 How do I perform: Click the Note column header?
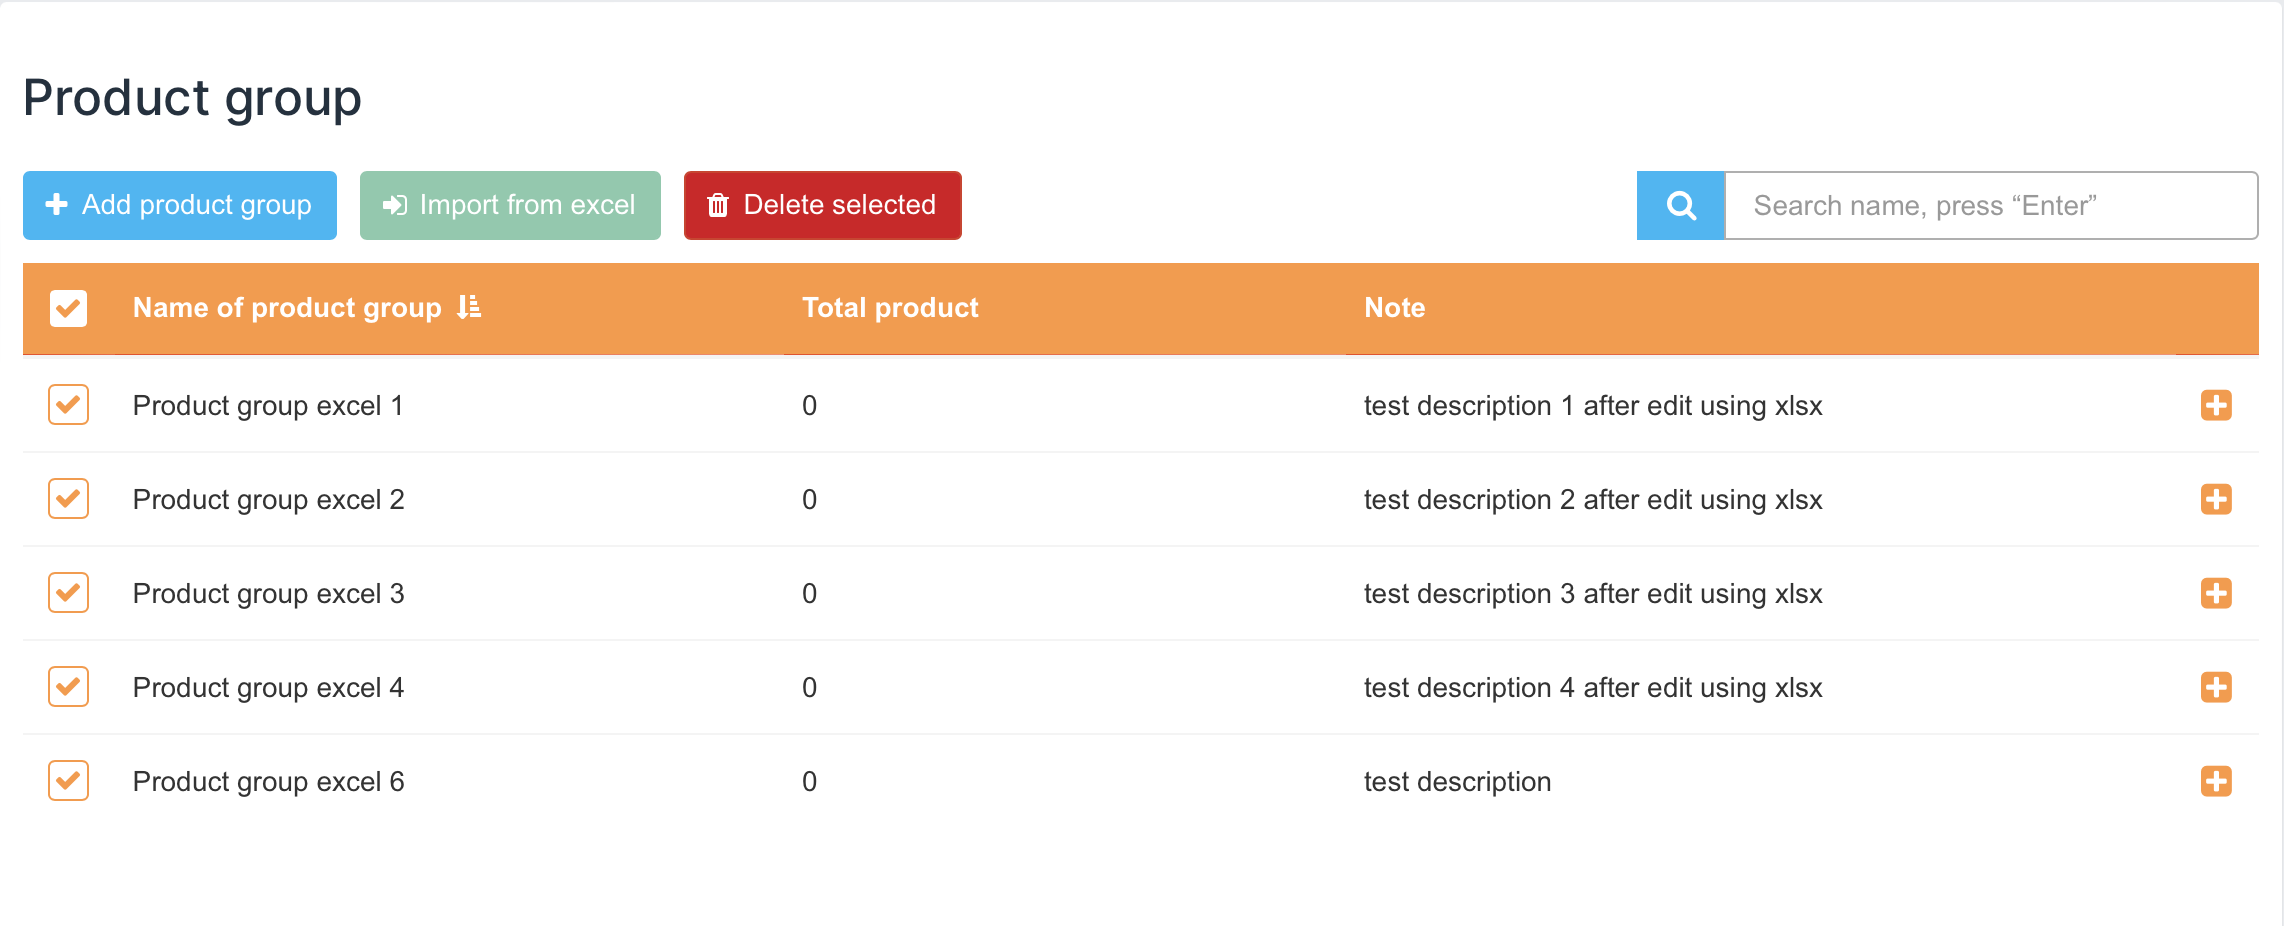(1394, 308)
